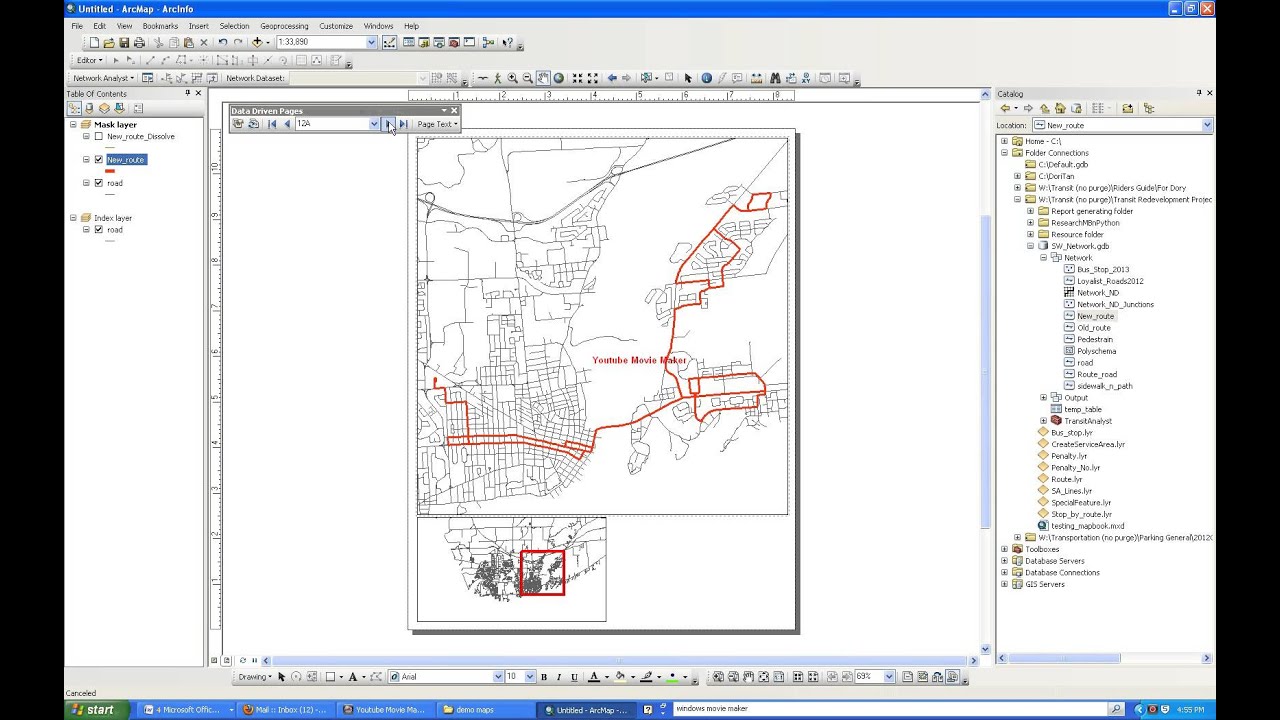Click the Measure ruler icon
The image size is (1280, 720).
[x=755, y=78]
